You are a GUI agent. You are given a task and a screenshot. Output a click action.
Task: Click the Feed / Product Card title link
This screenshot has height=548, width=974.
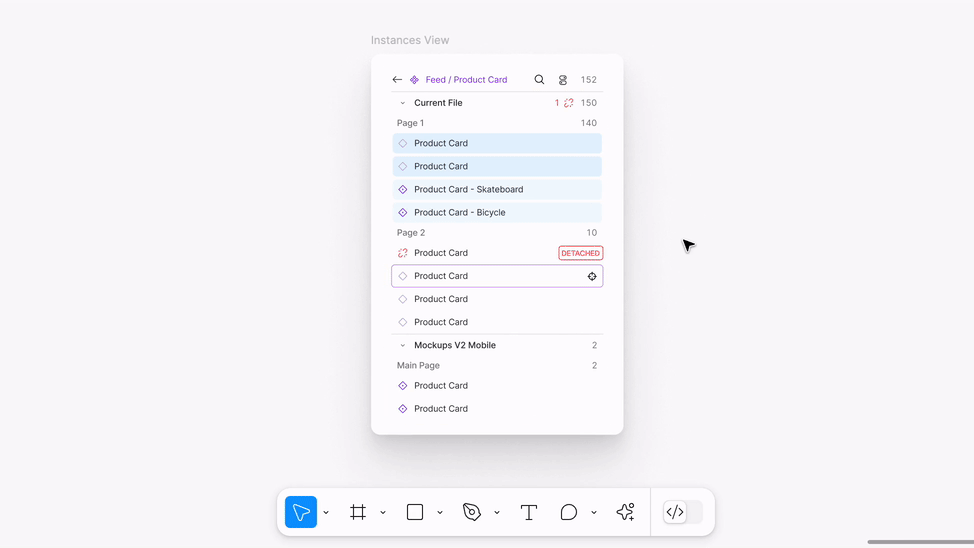click(x=466, y=80)
